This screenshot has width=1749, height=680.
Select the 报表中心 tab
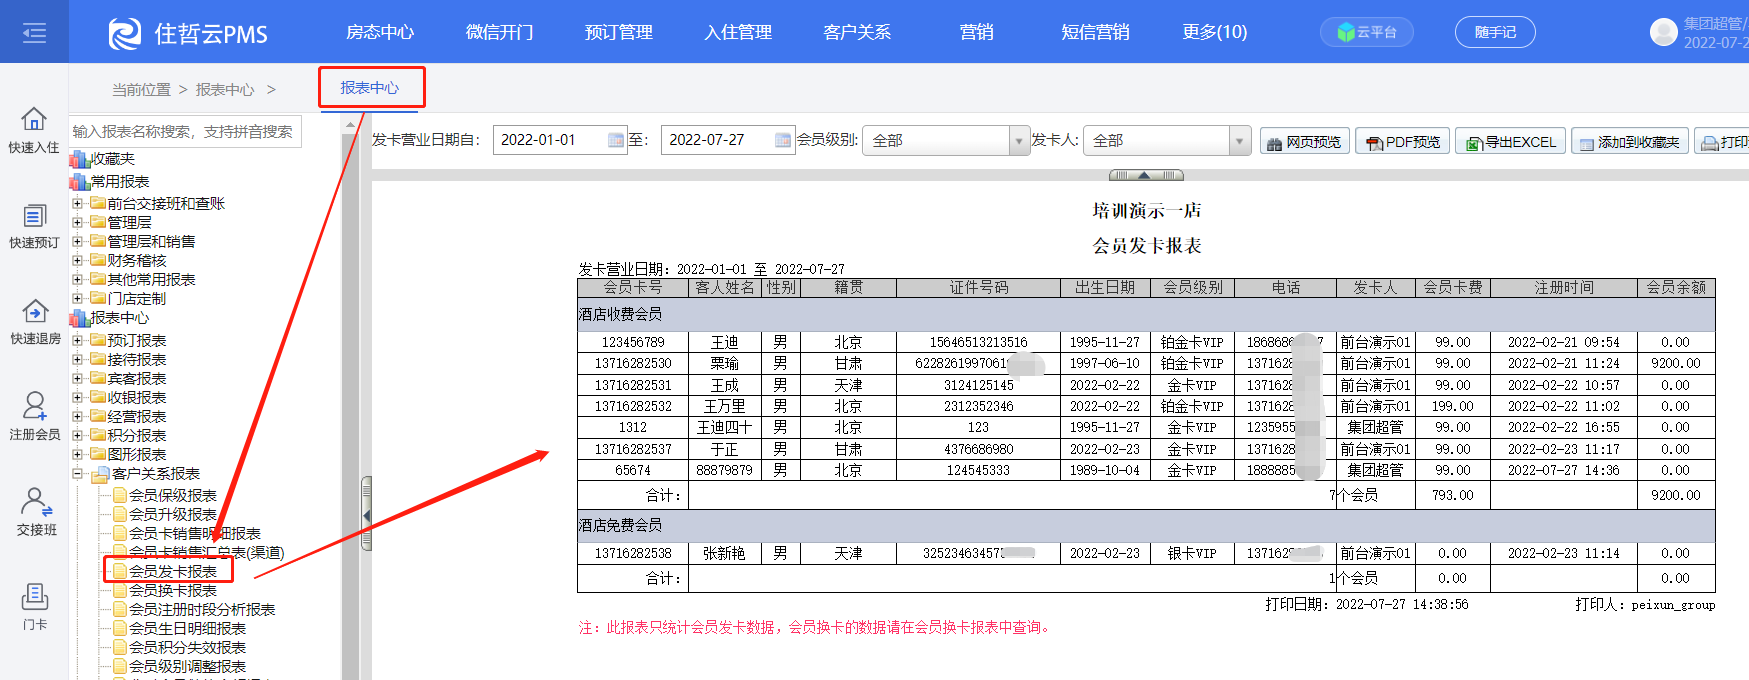point(370,88)
